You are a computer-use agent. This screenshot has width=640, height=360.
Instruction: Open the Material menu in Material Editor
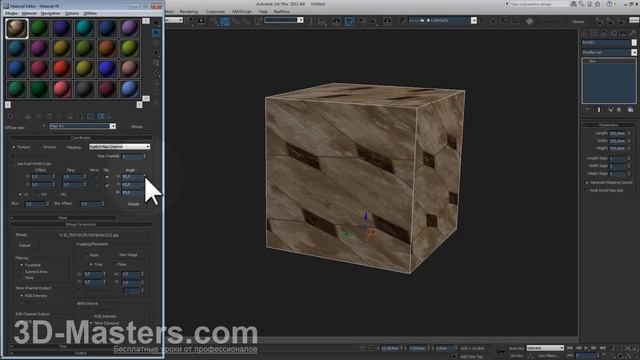(x=29, y=13)
